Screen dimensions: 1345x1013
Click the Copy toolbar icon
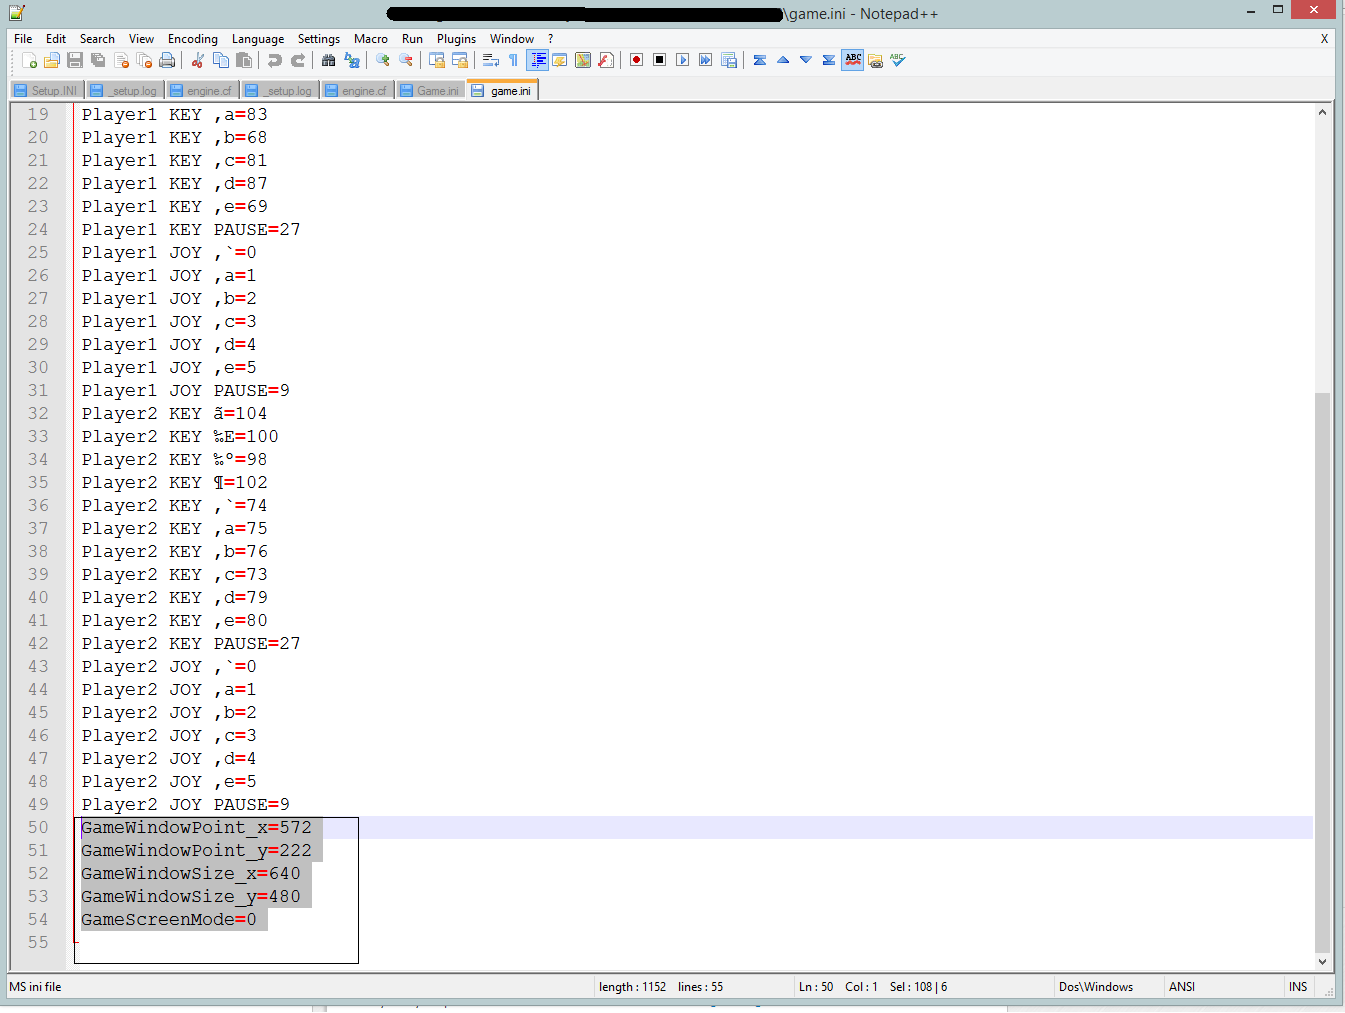pos(221,60)
